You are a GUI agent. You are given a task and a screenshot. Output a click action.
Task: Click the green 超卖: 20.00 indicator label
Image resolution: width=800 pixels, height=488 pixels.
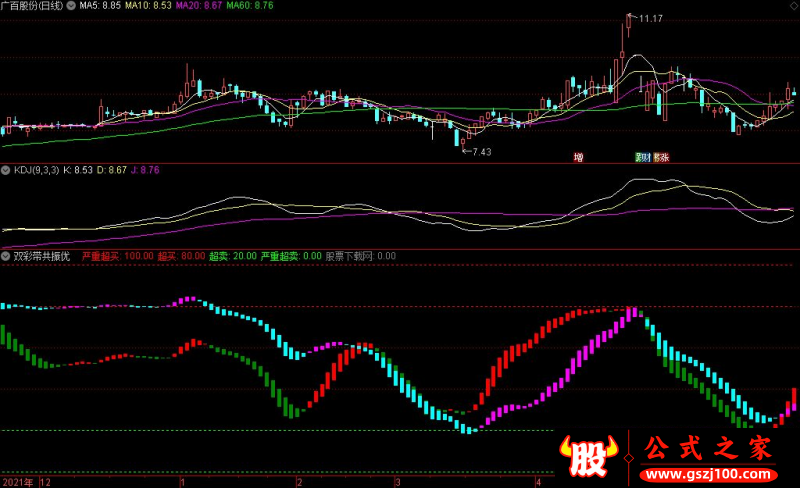[x=233, y=256]
